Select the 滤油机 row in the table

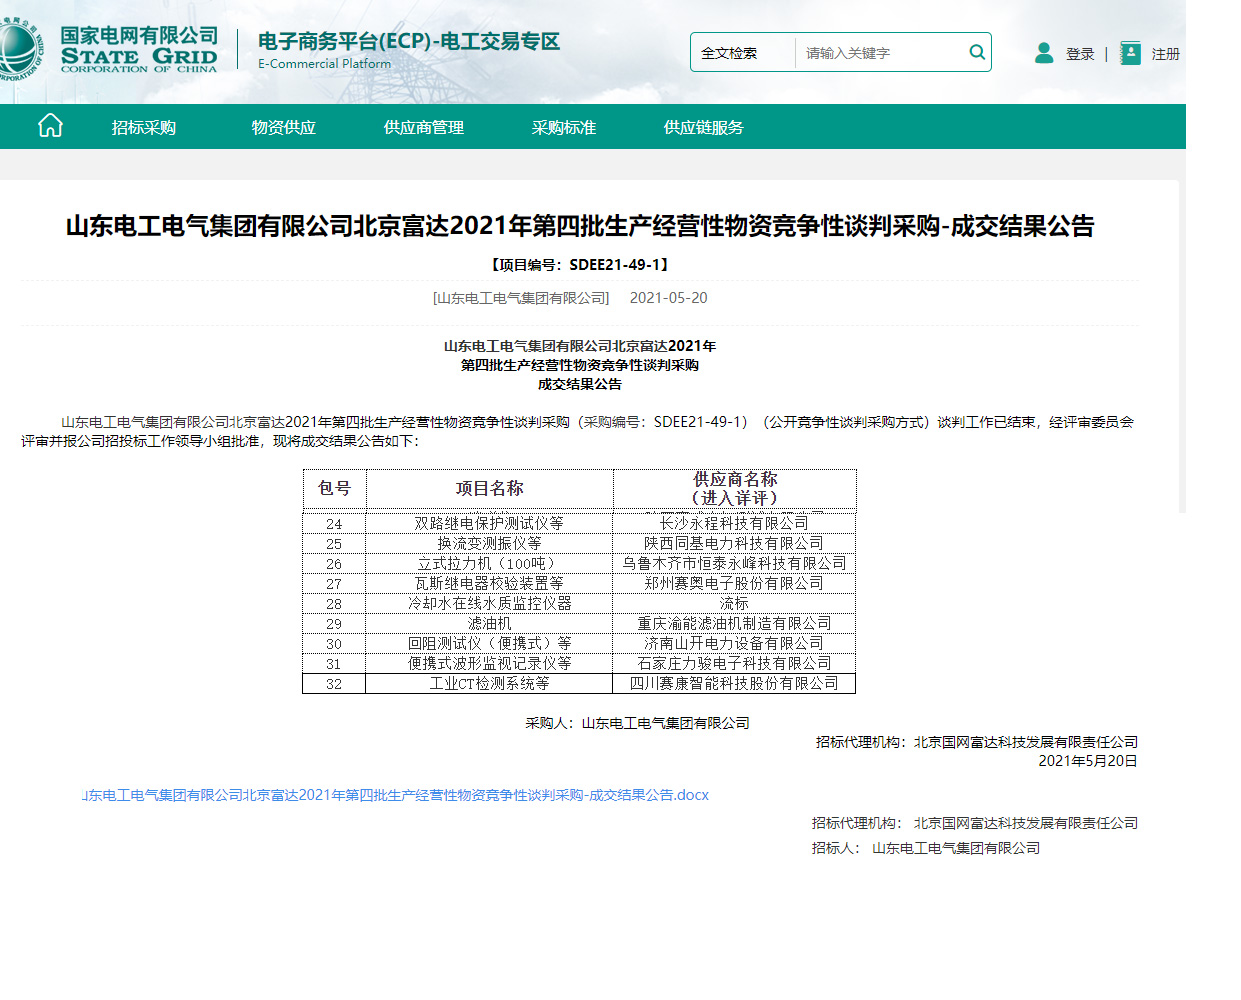tap(492, 622)
